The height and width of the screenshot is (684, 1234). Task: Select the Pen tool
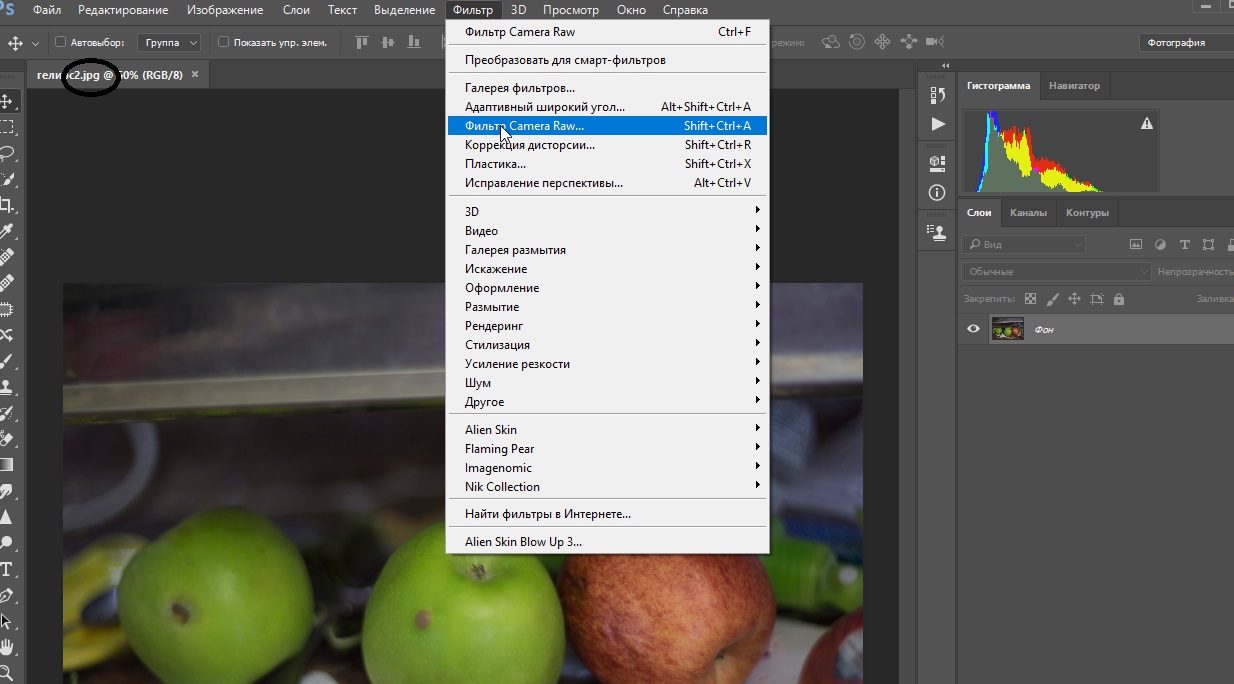[6, 595]
